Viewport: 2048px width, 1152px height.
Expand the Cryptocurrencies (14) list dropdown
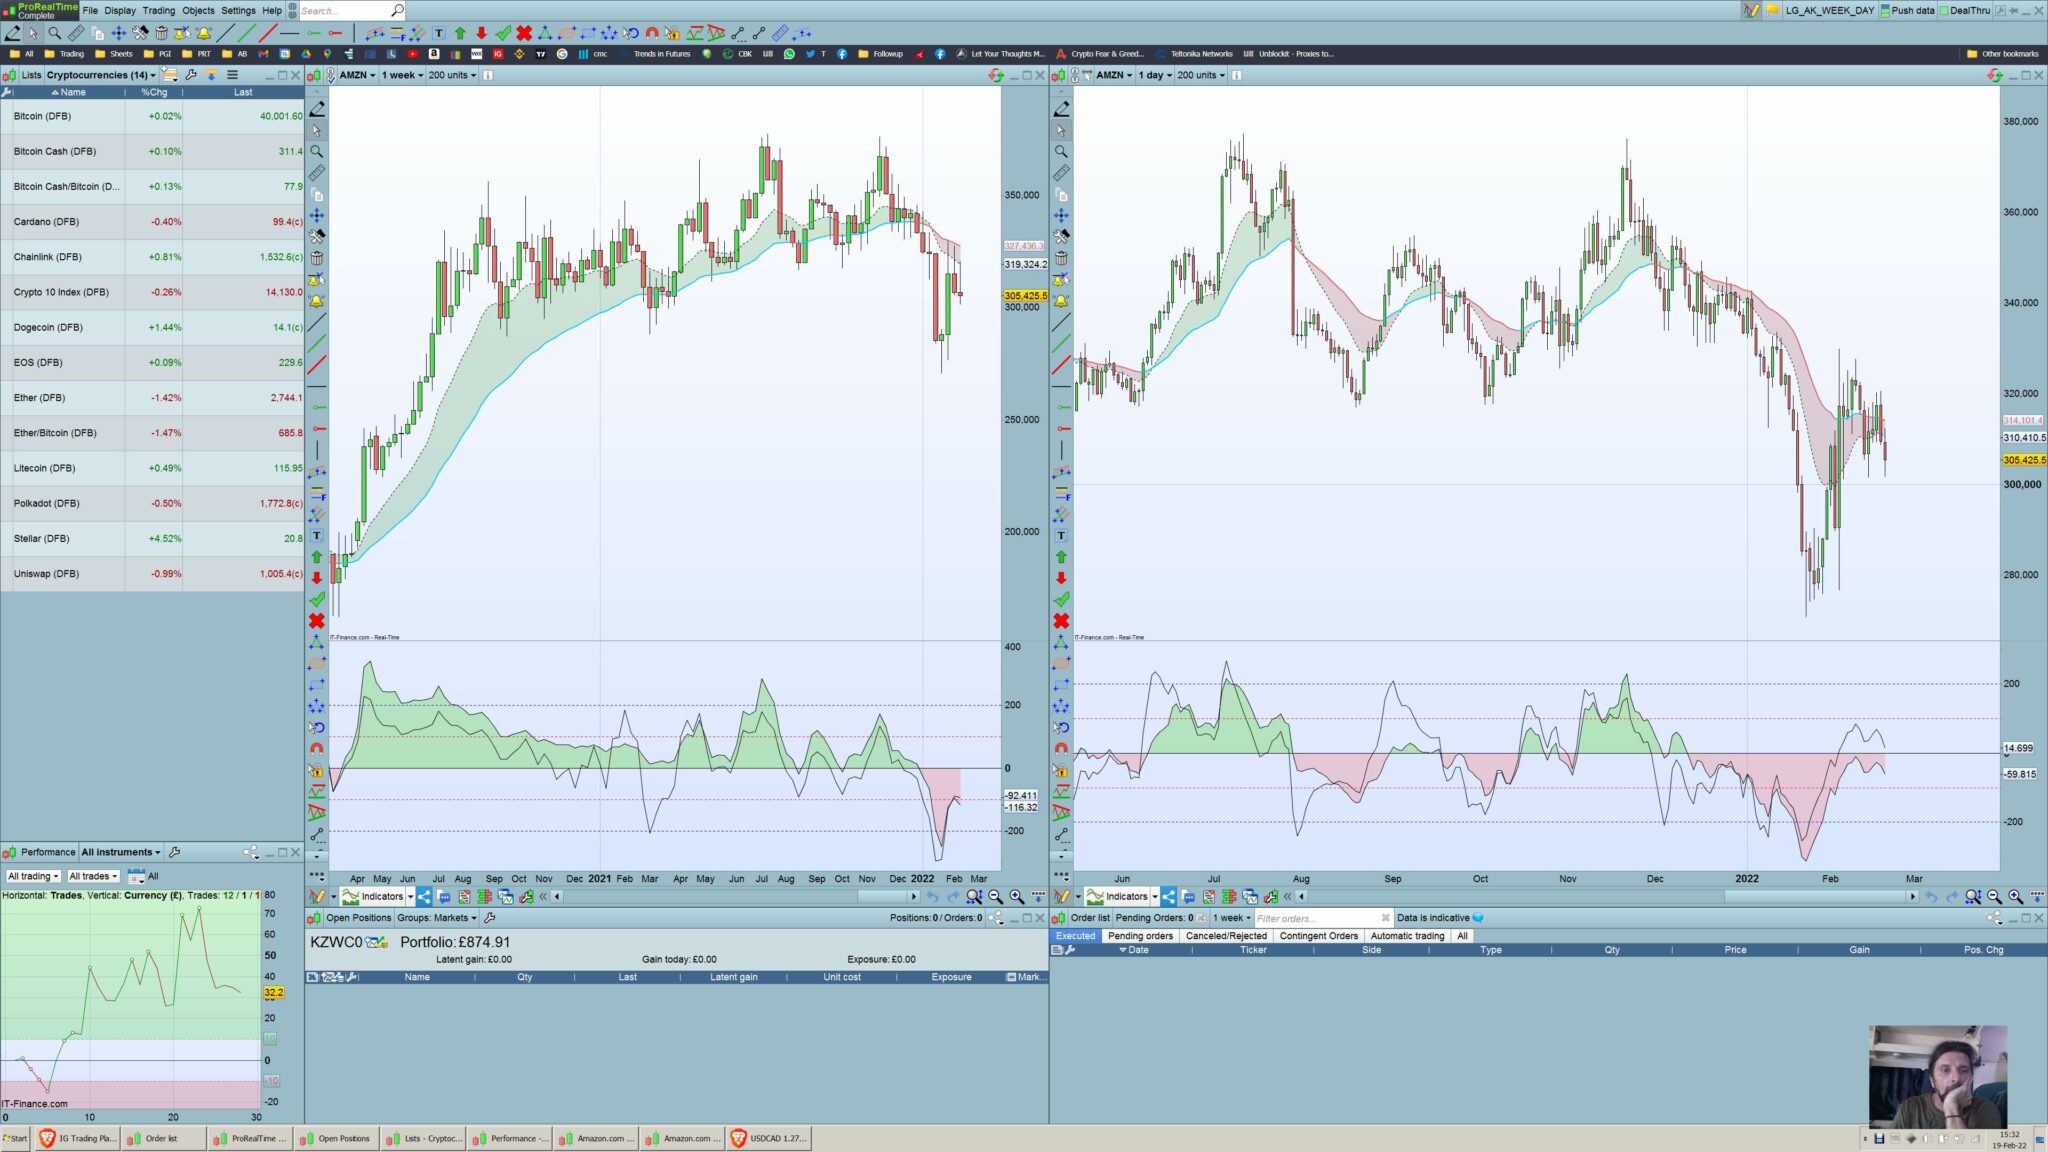click(100, 75)
